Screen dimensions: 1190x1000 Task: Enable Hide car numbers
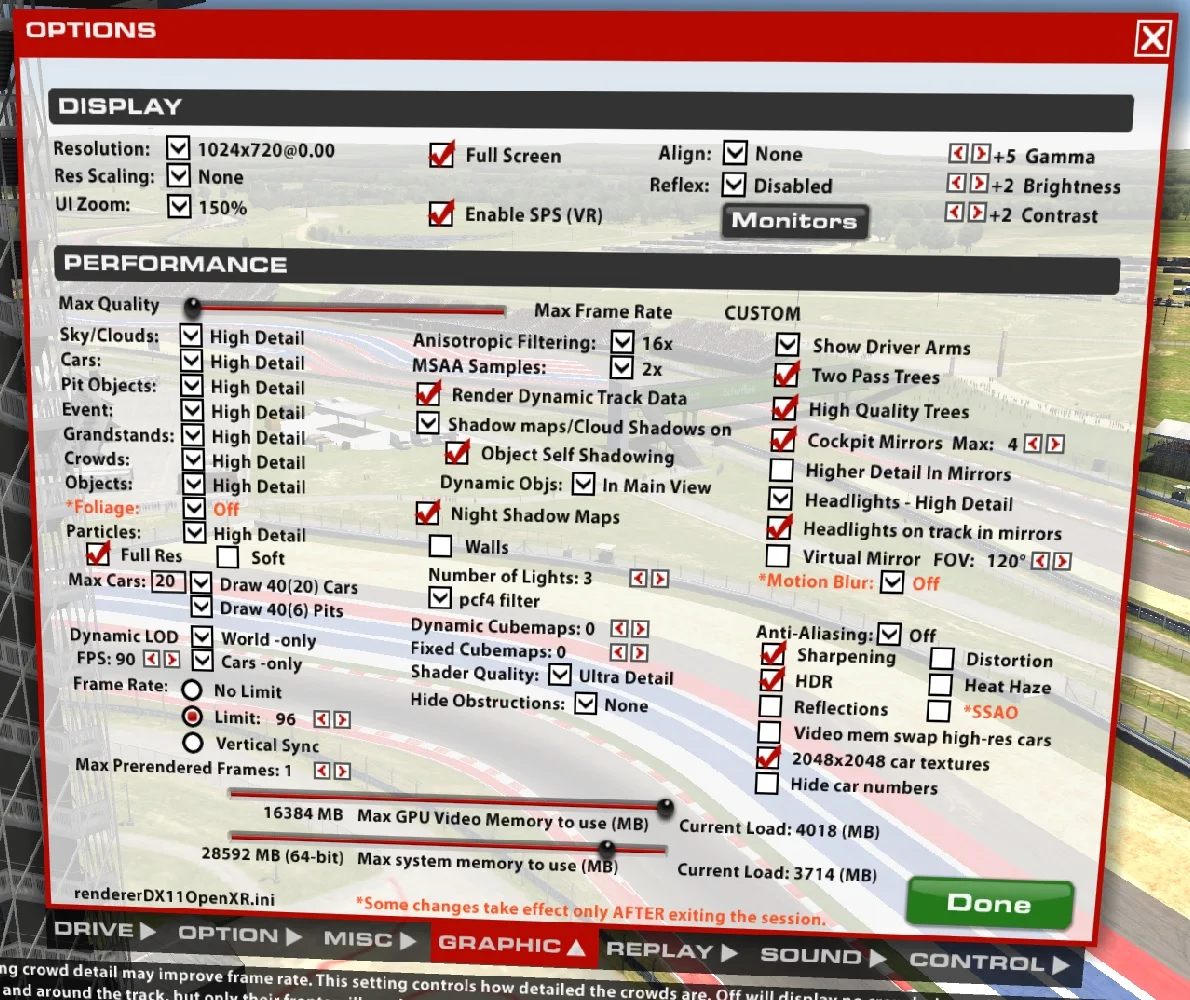(x=767, y=783)
